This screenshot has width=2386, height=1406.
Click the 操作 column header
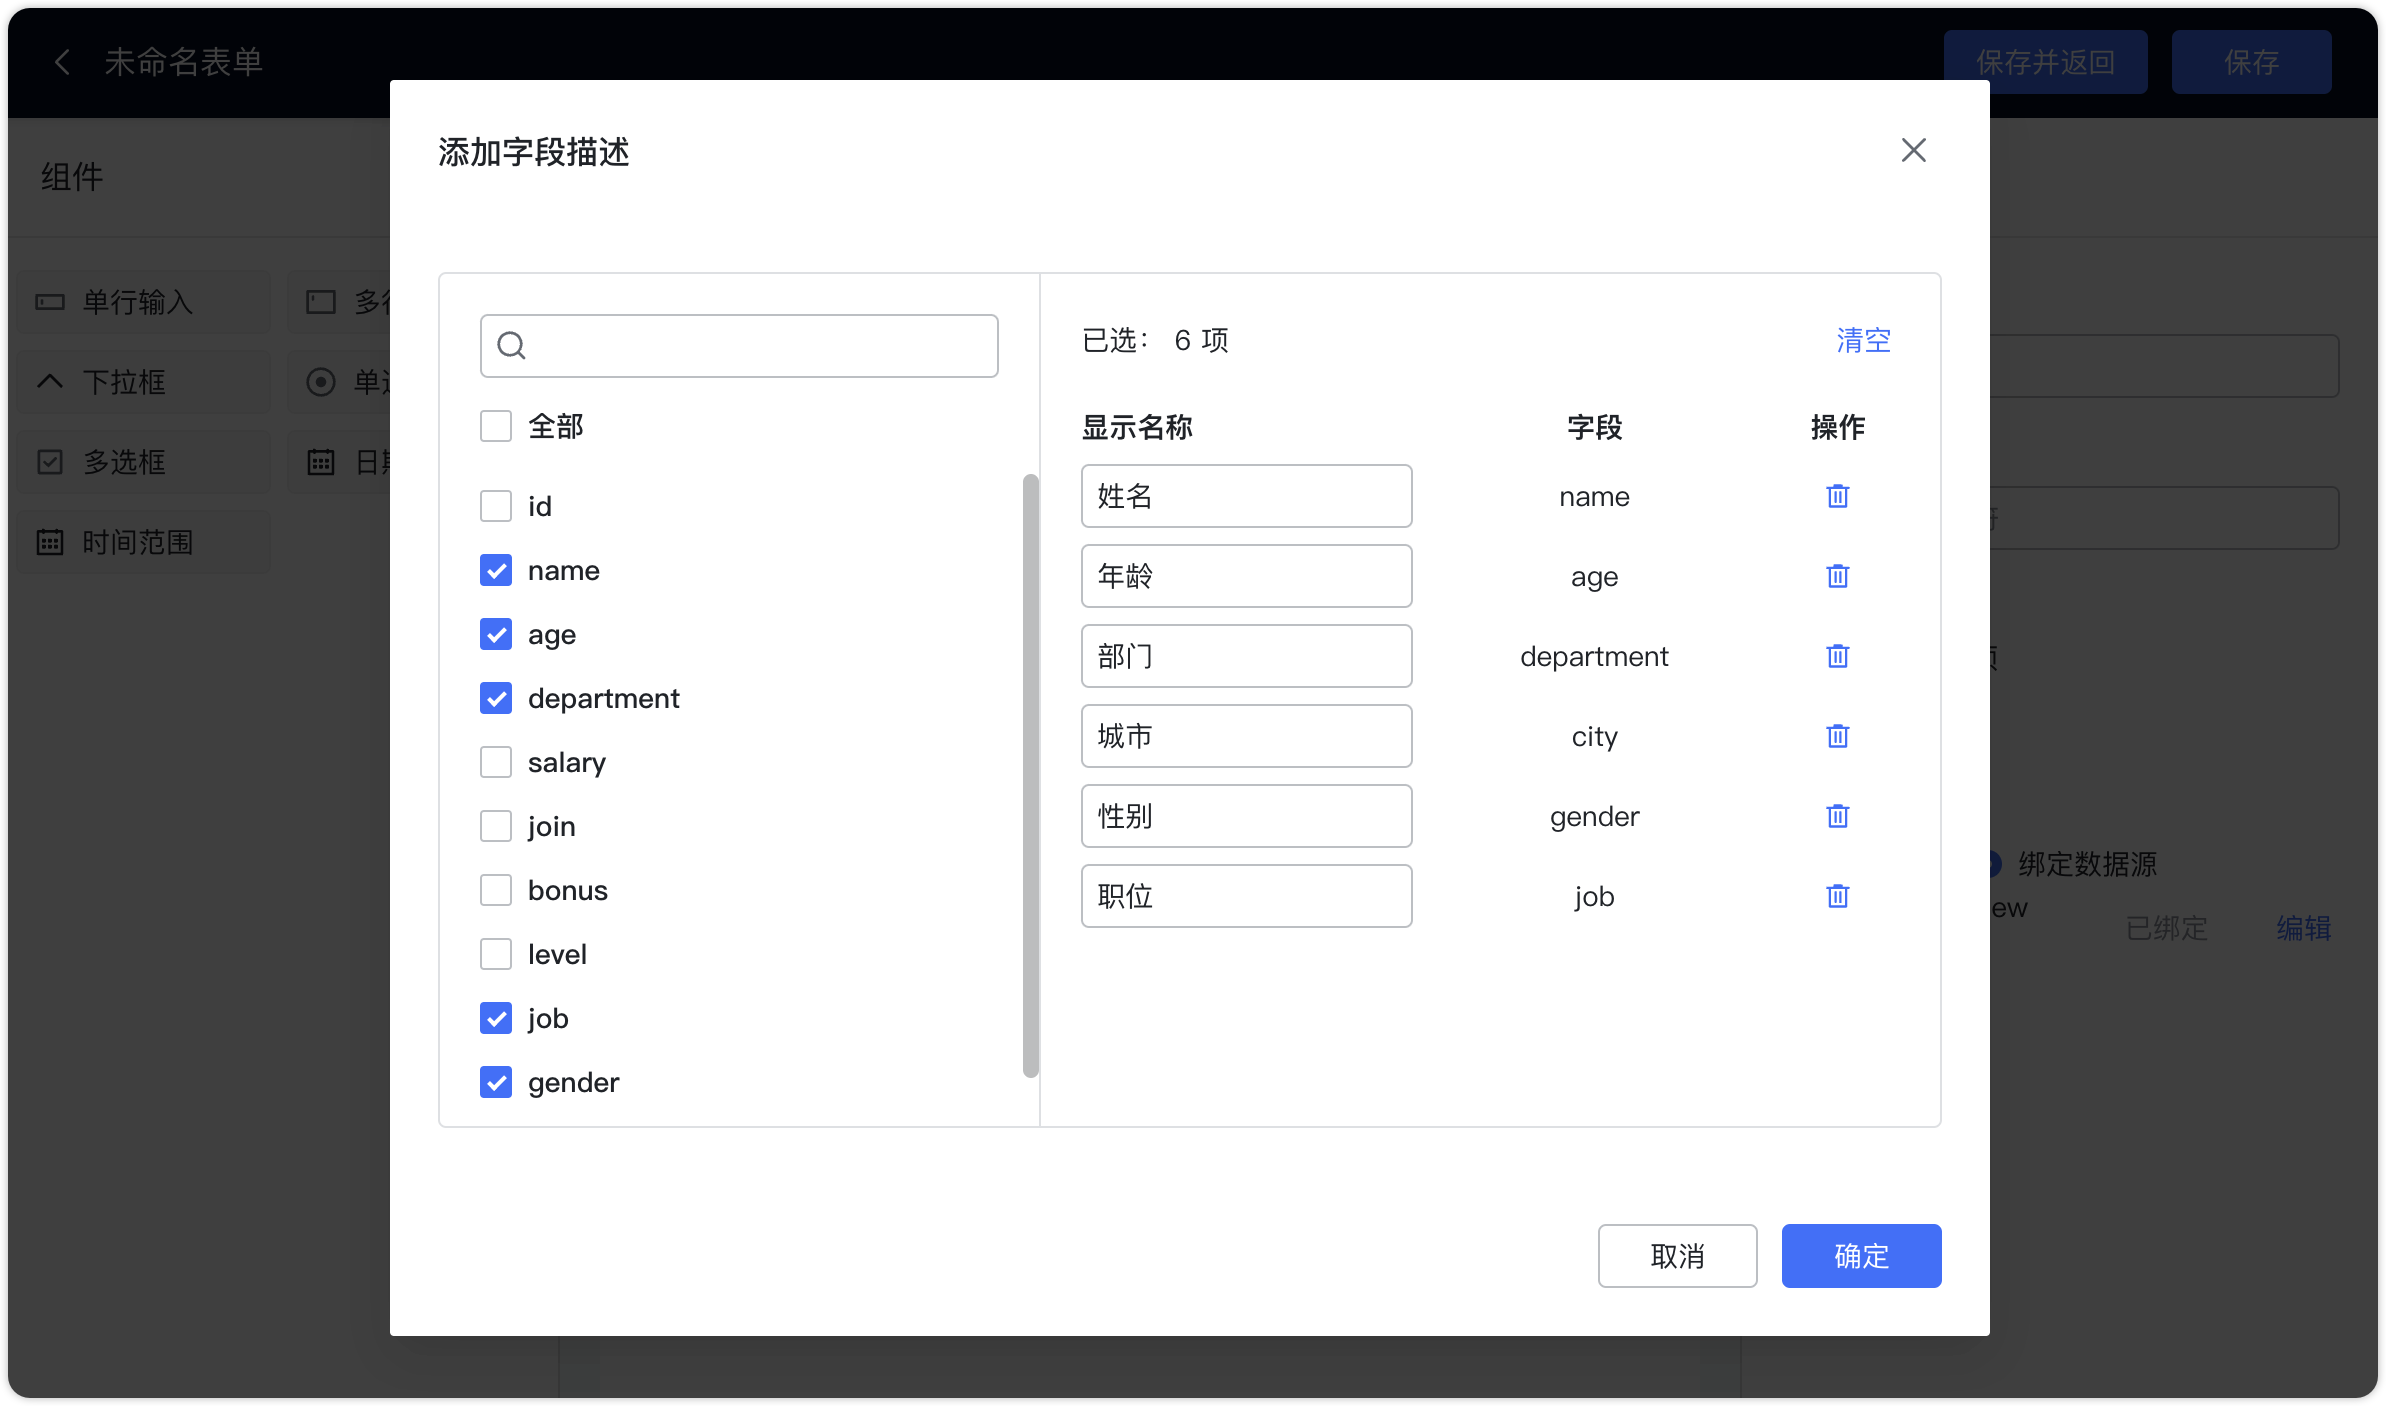pos(1837,427)
